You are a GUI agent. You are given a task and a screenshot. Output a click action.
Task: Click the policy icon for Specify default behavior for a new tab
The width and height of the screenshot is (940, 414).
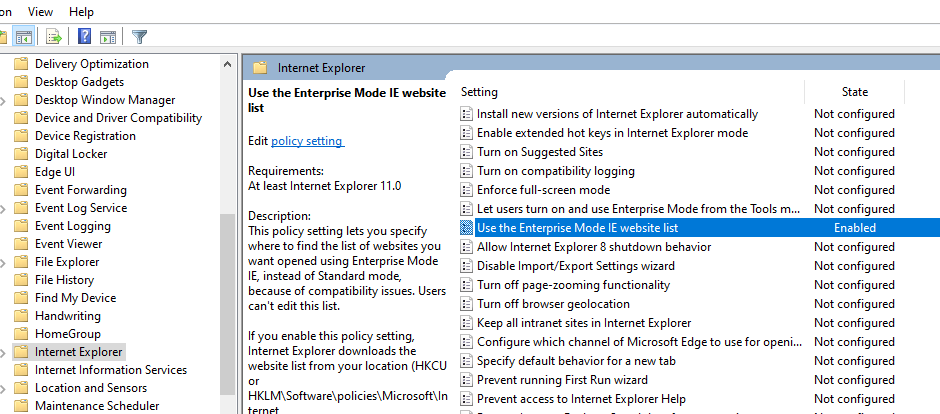[466, 361]
